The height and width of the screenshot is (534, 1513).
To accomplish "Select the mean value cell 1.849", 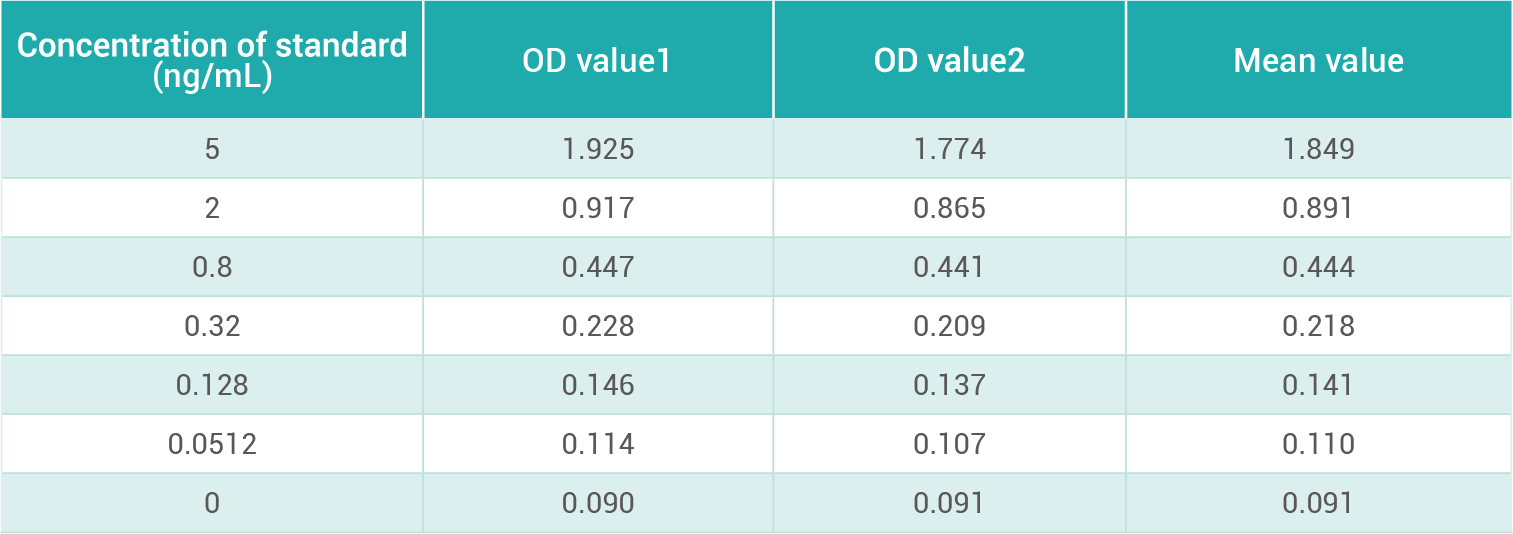I will point(1318,149).
